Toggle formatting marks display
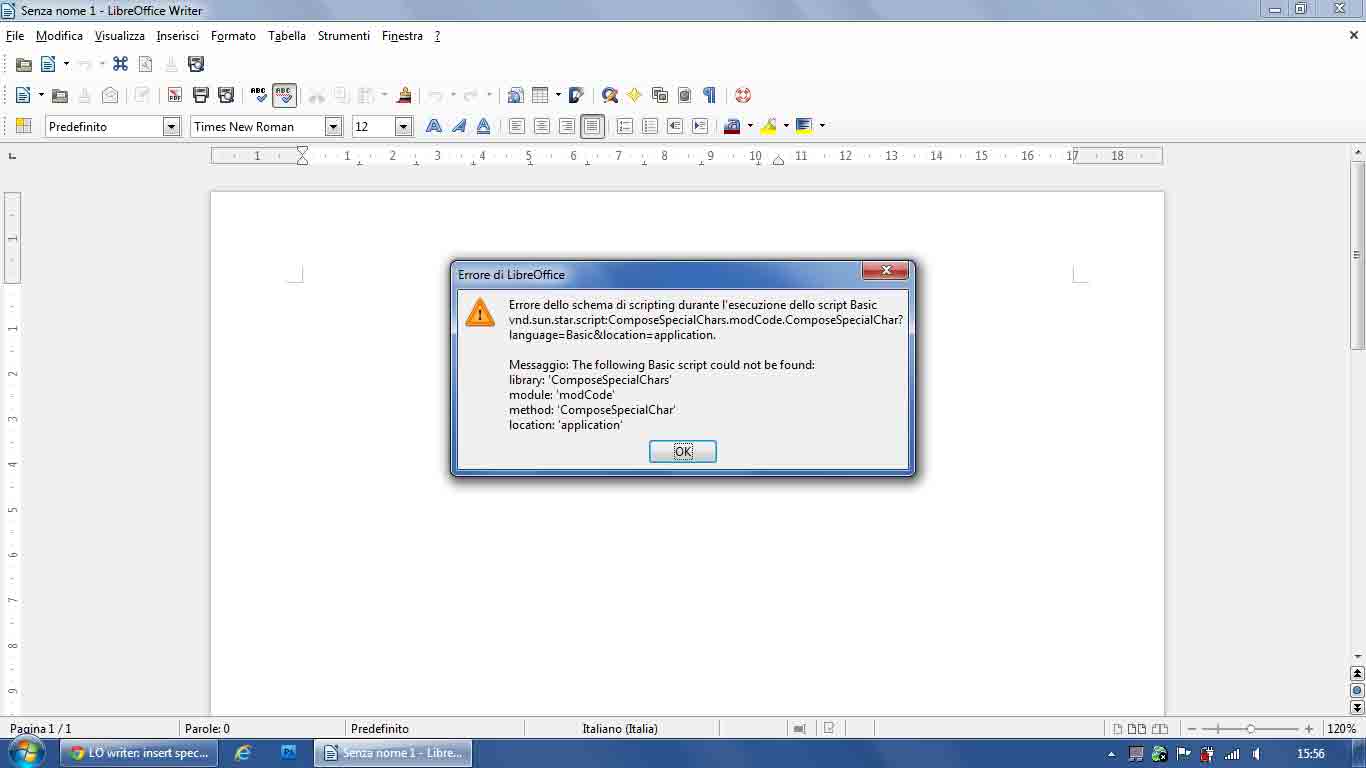Viewport: 1366px width, 768px height. [710, 95]
